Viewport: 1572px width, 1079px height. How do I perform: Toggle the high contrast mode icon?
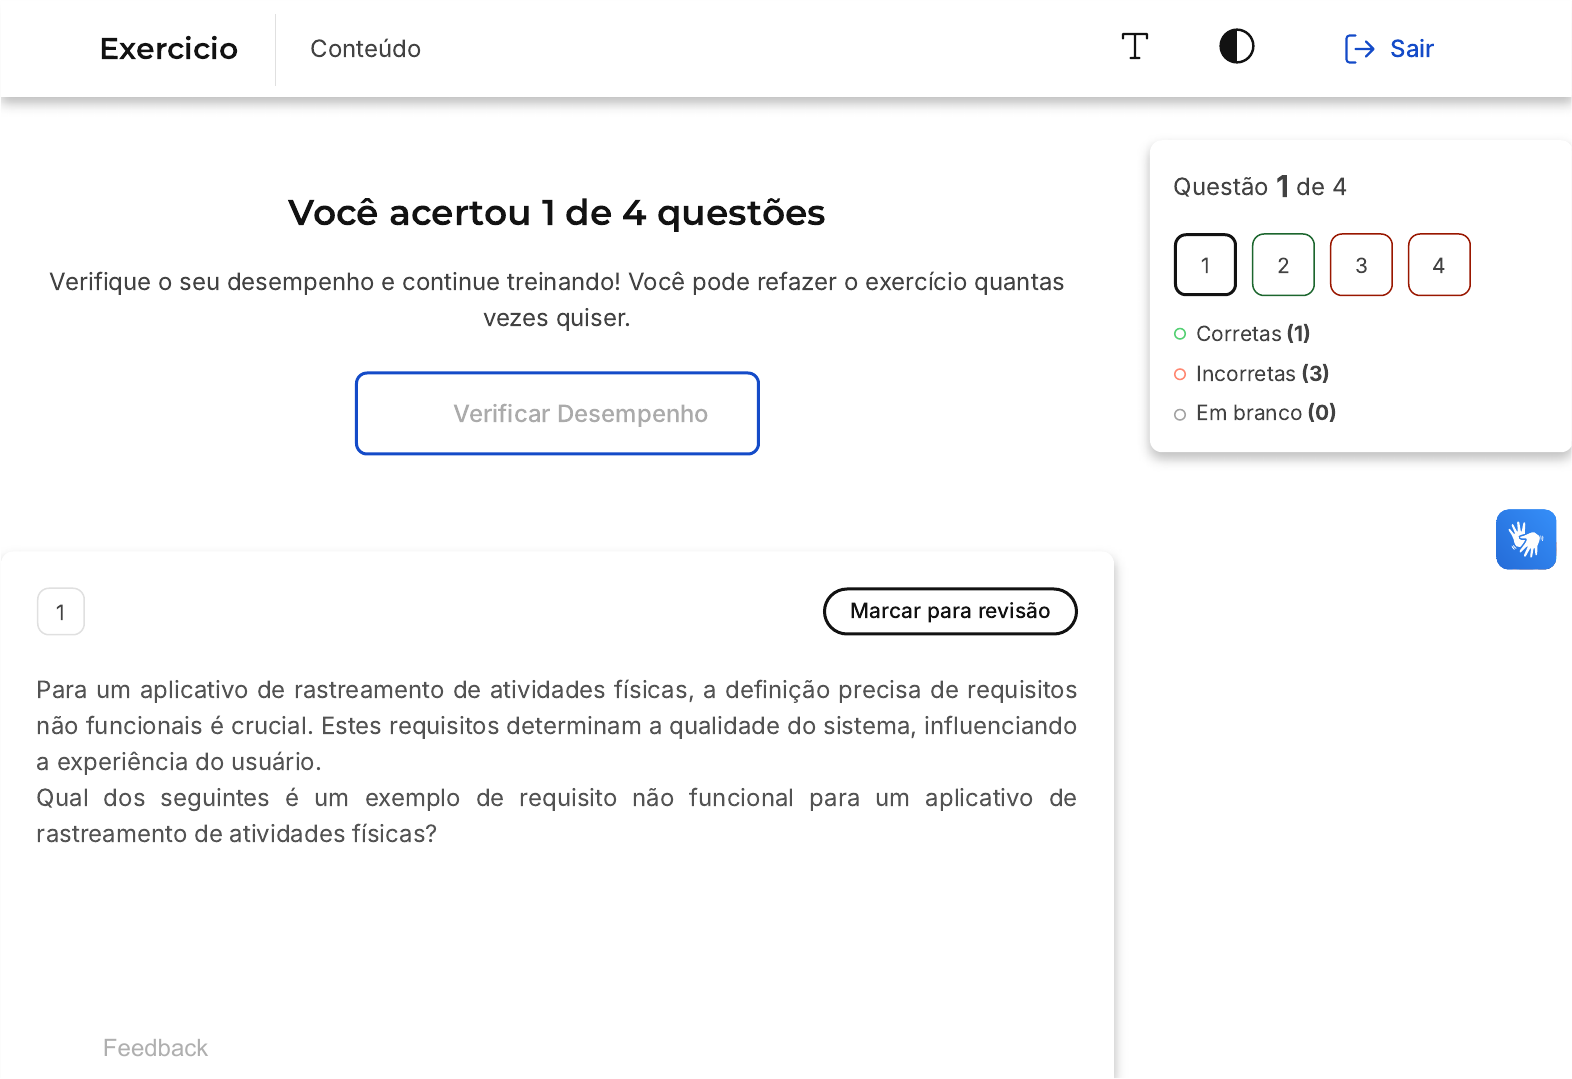pos(1236,47)
